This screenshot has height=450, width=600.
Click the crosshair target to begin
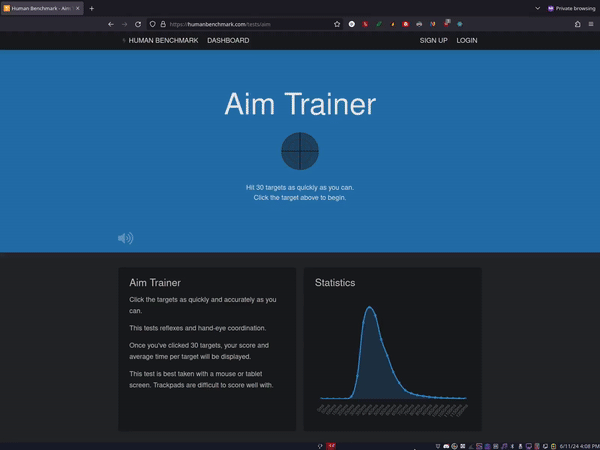[x=300, y=151]
